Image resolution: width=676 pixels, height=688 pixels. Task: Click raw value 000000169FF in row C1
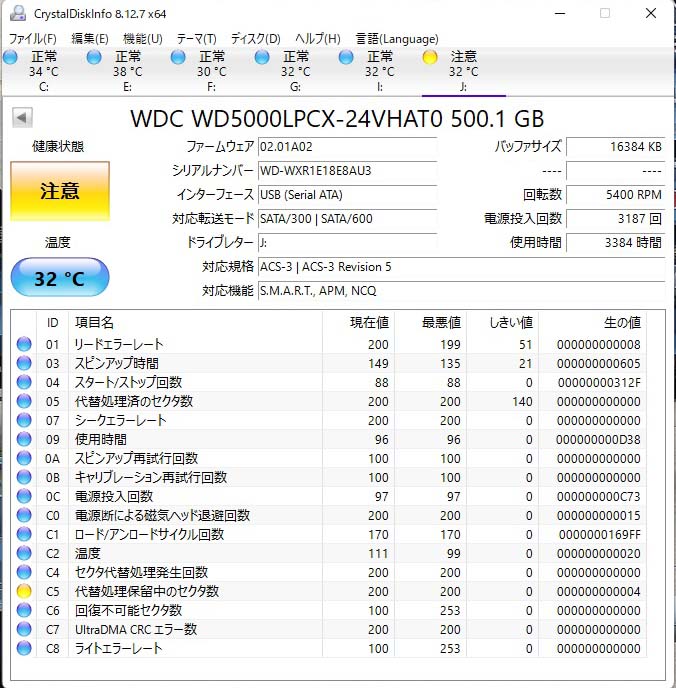pos(600,534)
